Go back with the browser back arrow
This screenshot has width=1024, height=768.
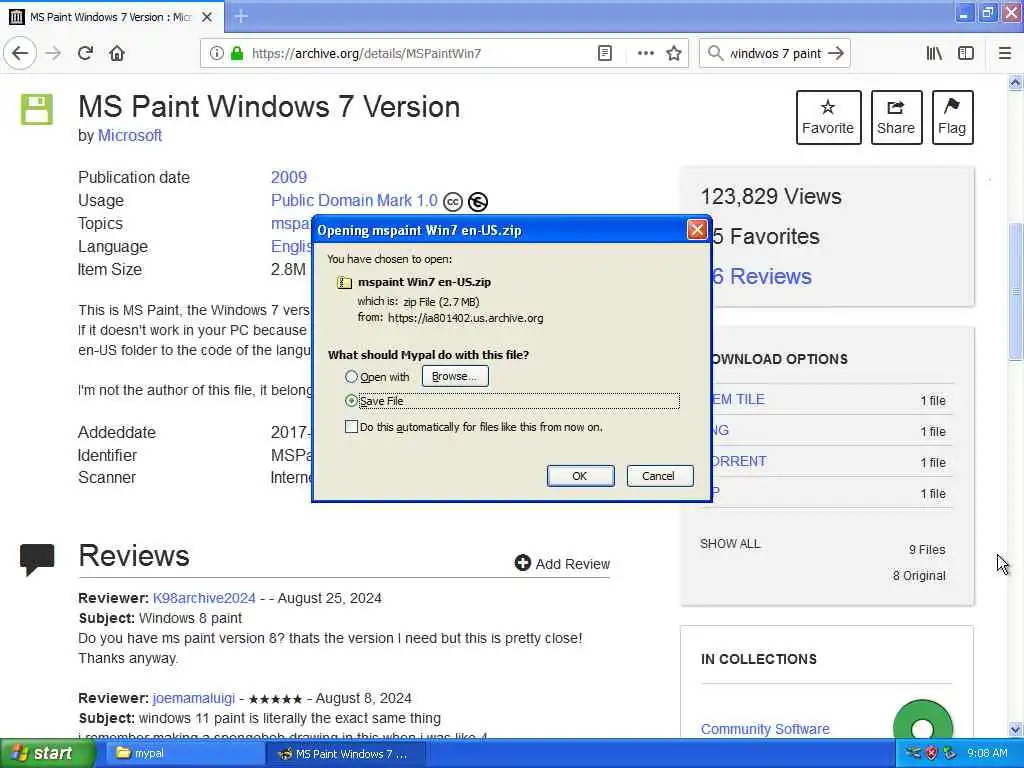click(x=20, y=54)
